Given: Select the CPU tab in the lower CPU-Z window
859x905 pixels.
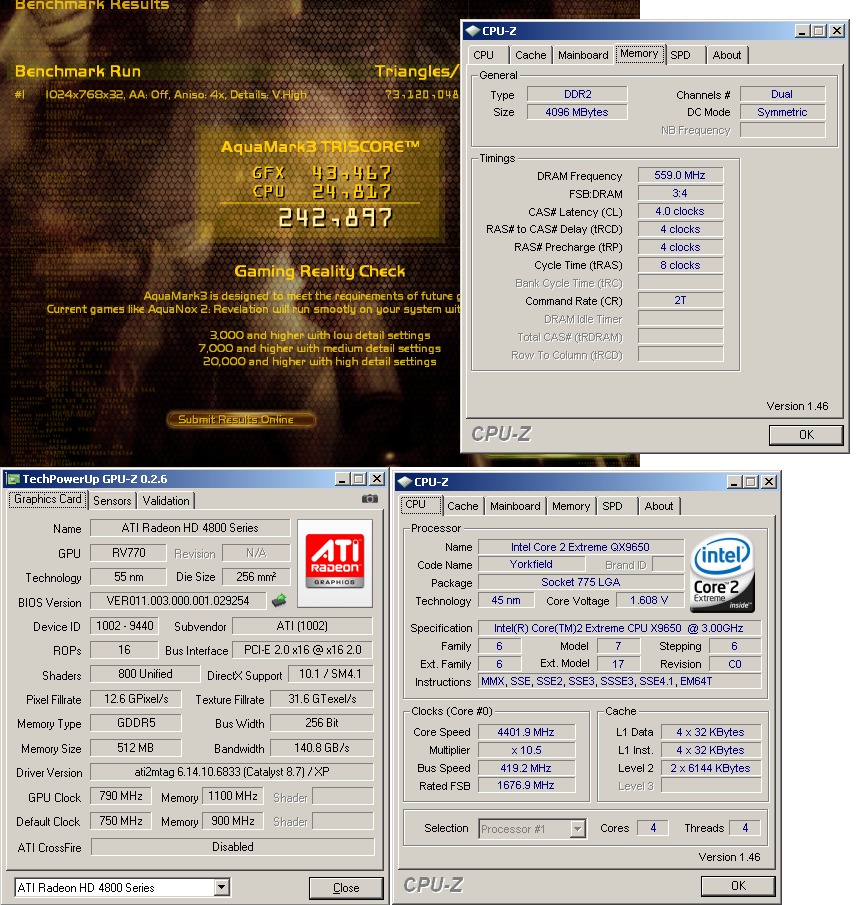Looking at the screenshot, I should pos(421,504).
